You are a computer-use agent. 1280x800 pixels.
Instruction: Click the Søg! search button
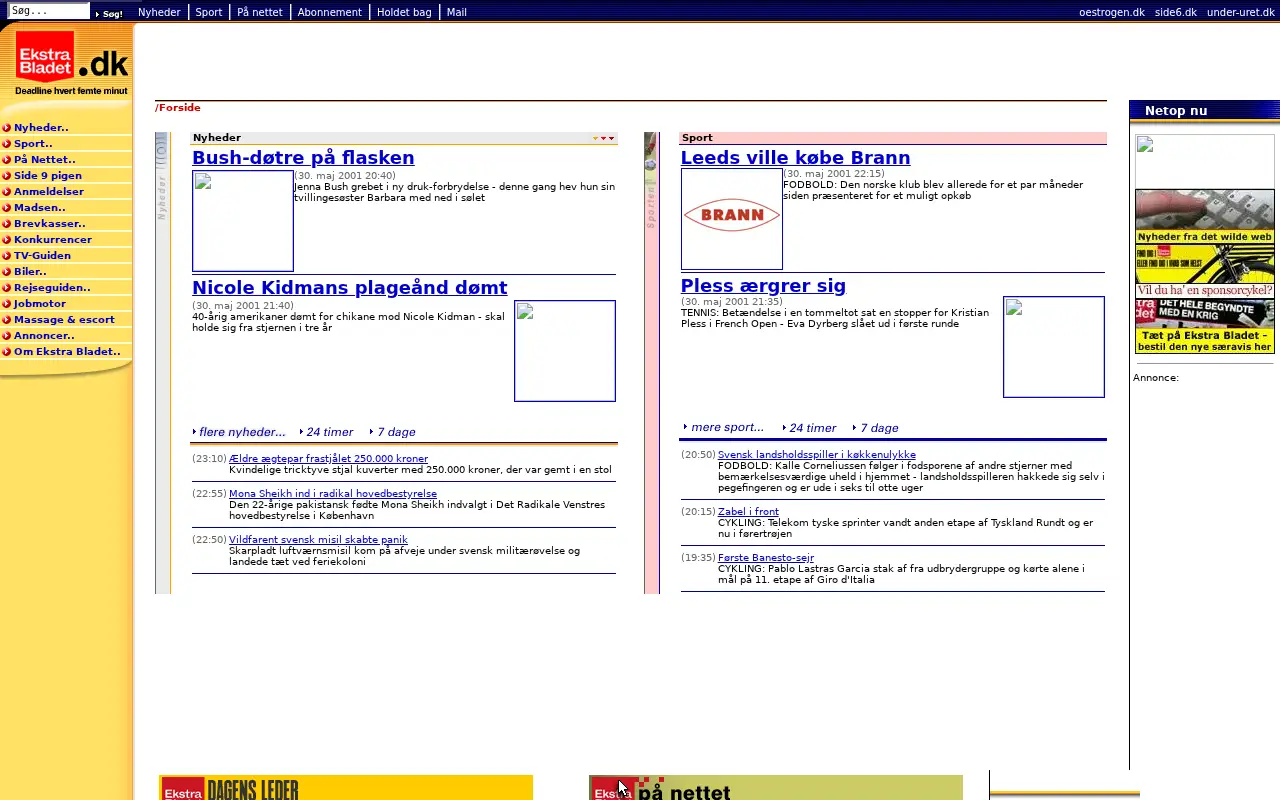click(110, 13)
